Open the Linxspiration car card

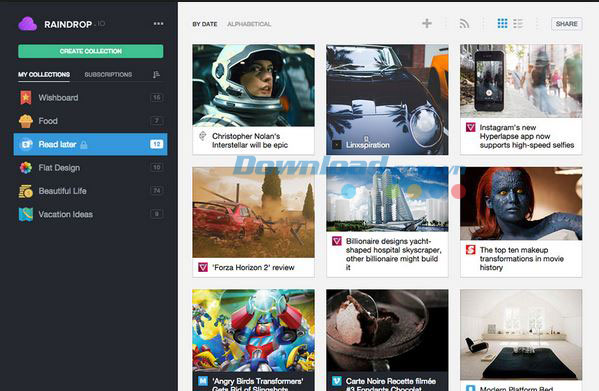387,99
